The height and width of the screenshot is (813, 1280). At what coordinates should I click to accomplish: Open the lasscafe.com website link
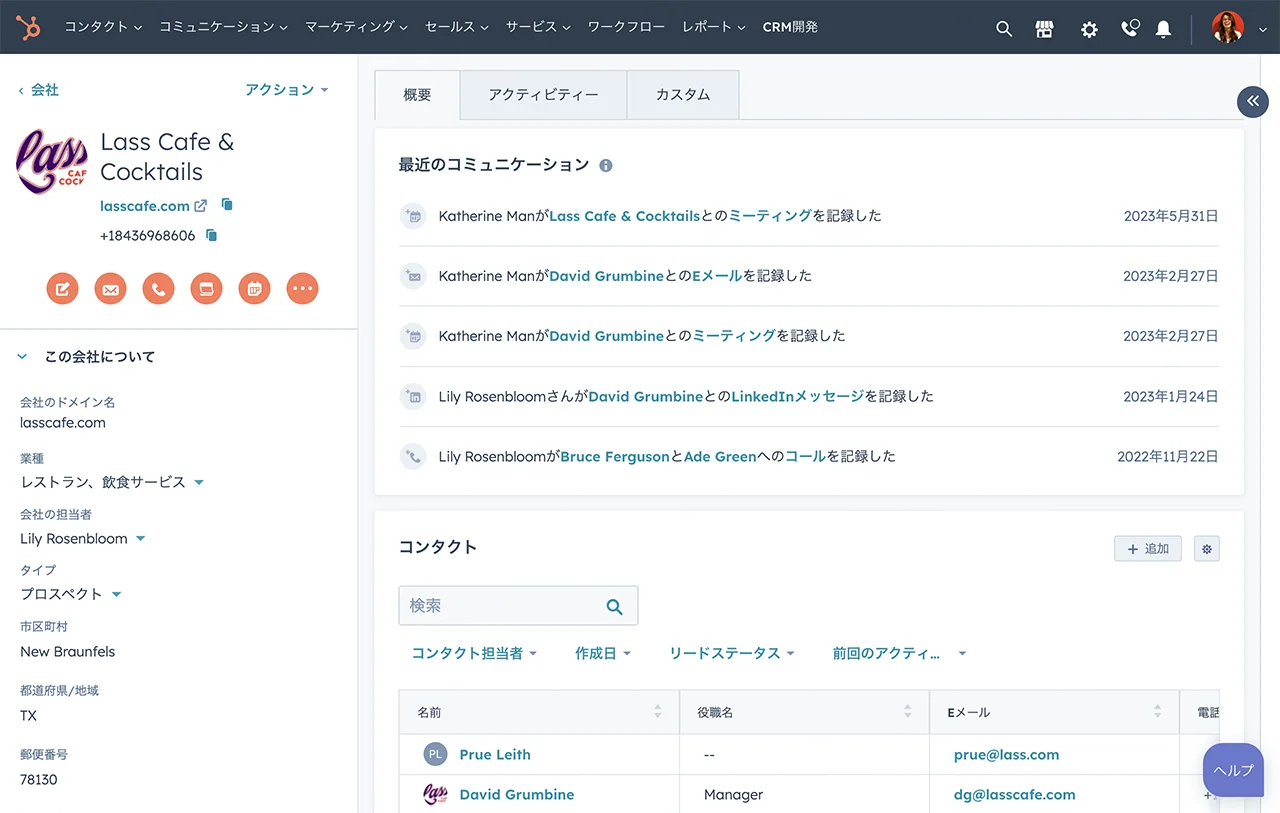point(145,205)
